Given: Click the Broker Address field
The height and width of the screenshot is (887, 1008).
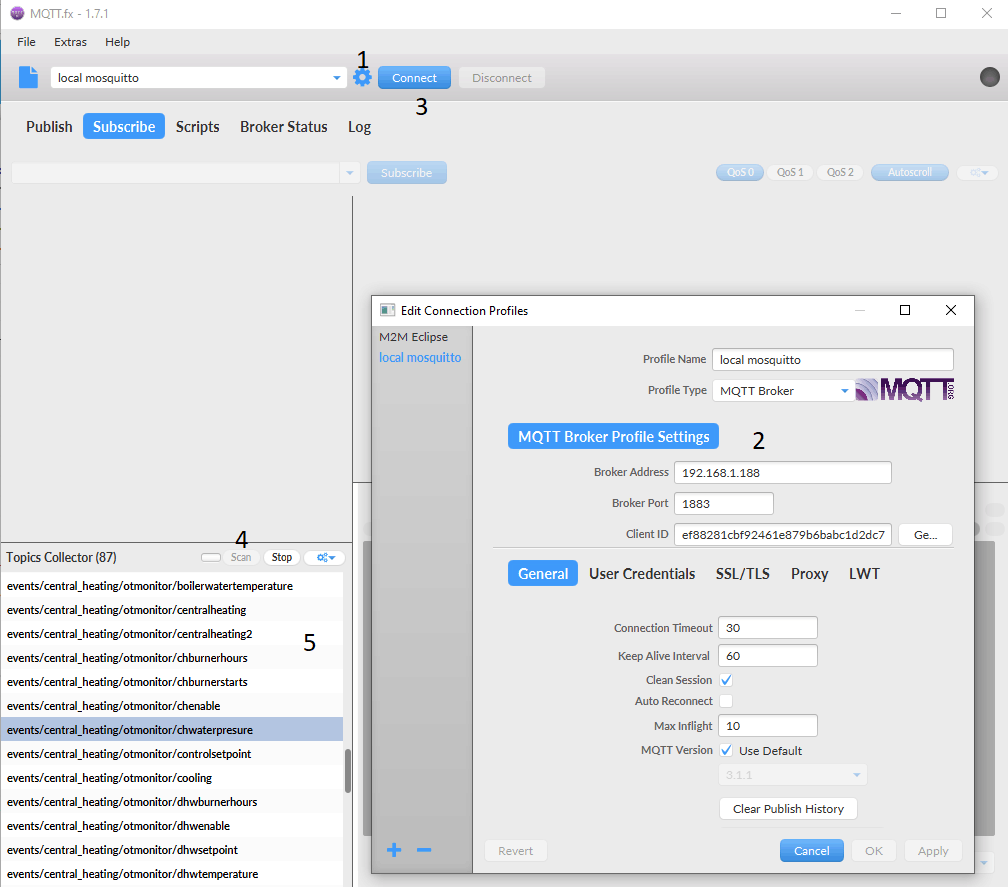Looking at the screenshot, I should [782, 472].
